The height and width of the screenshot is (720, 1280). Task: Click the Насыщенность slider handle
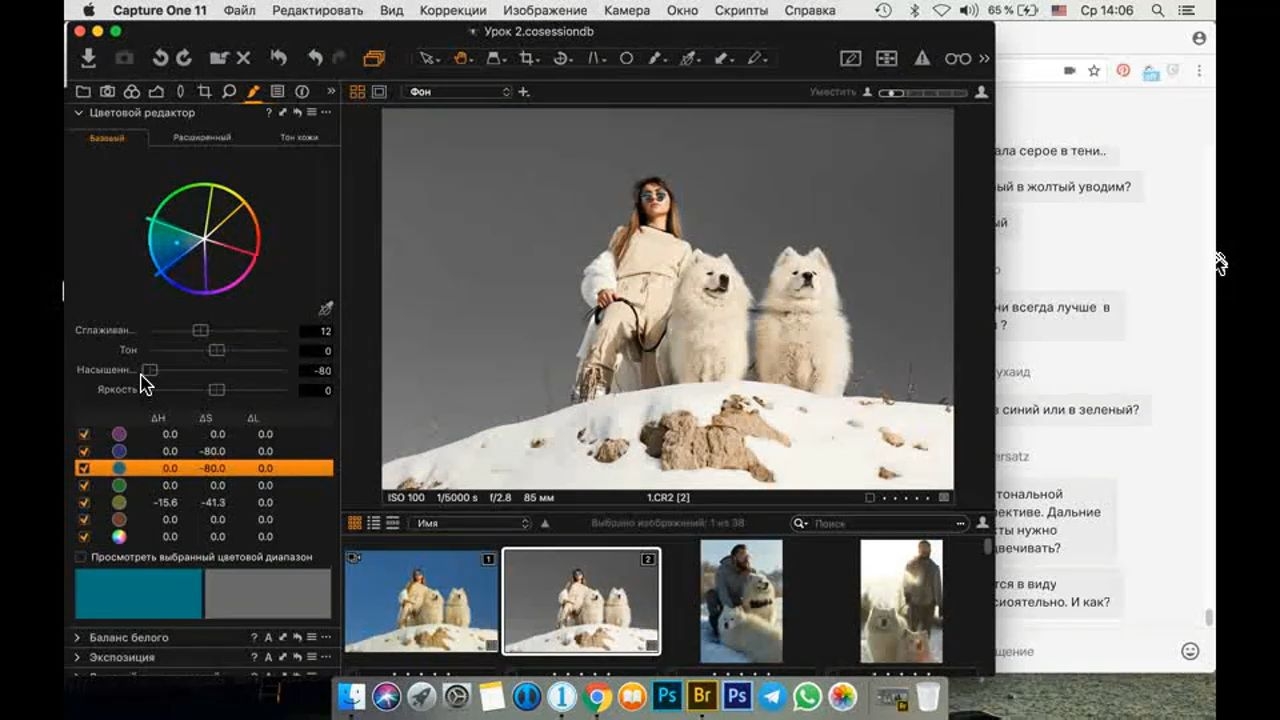pos(150,370)
